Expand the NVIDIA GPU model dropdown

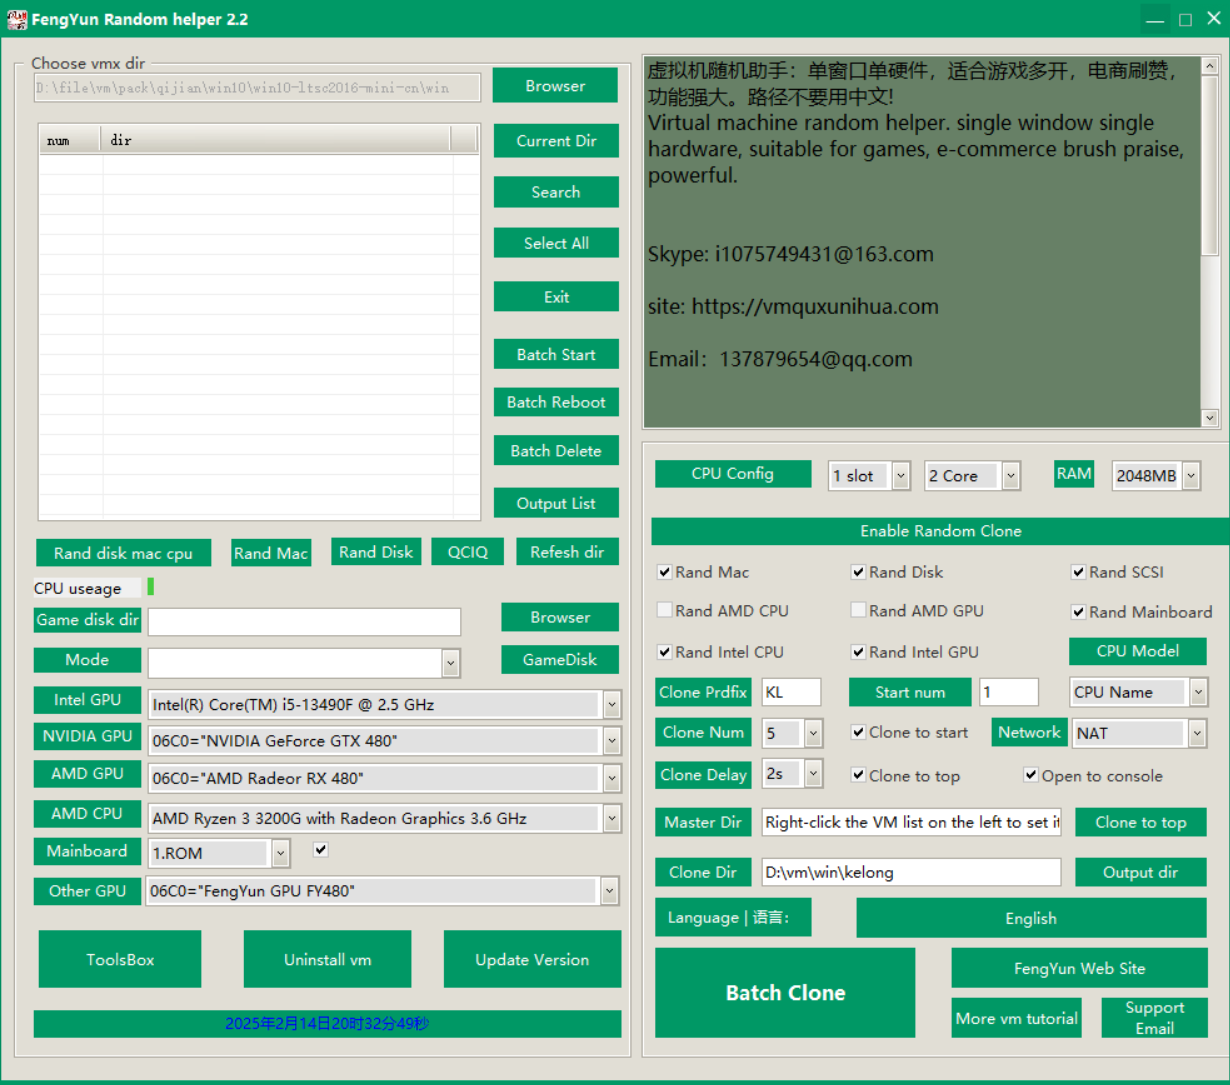[x=611, y=741]
